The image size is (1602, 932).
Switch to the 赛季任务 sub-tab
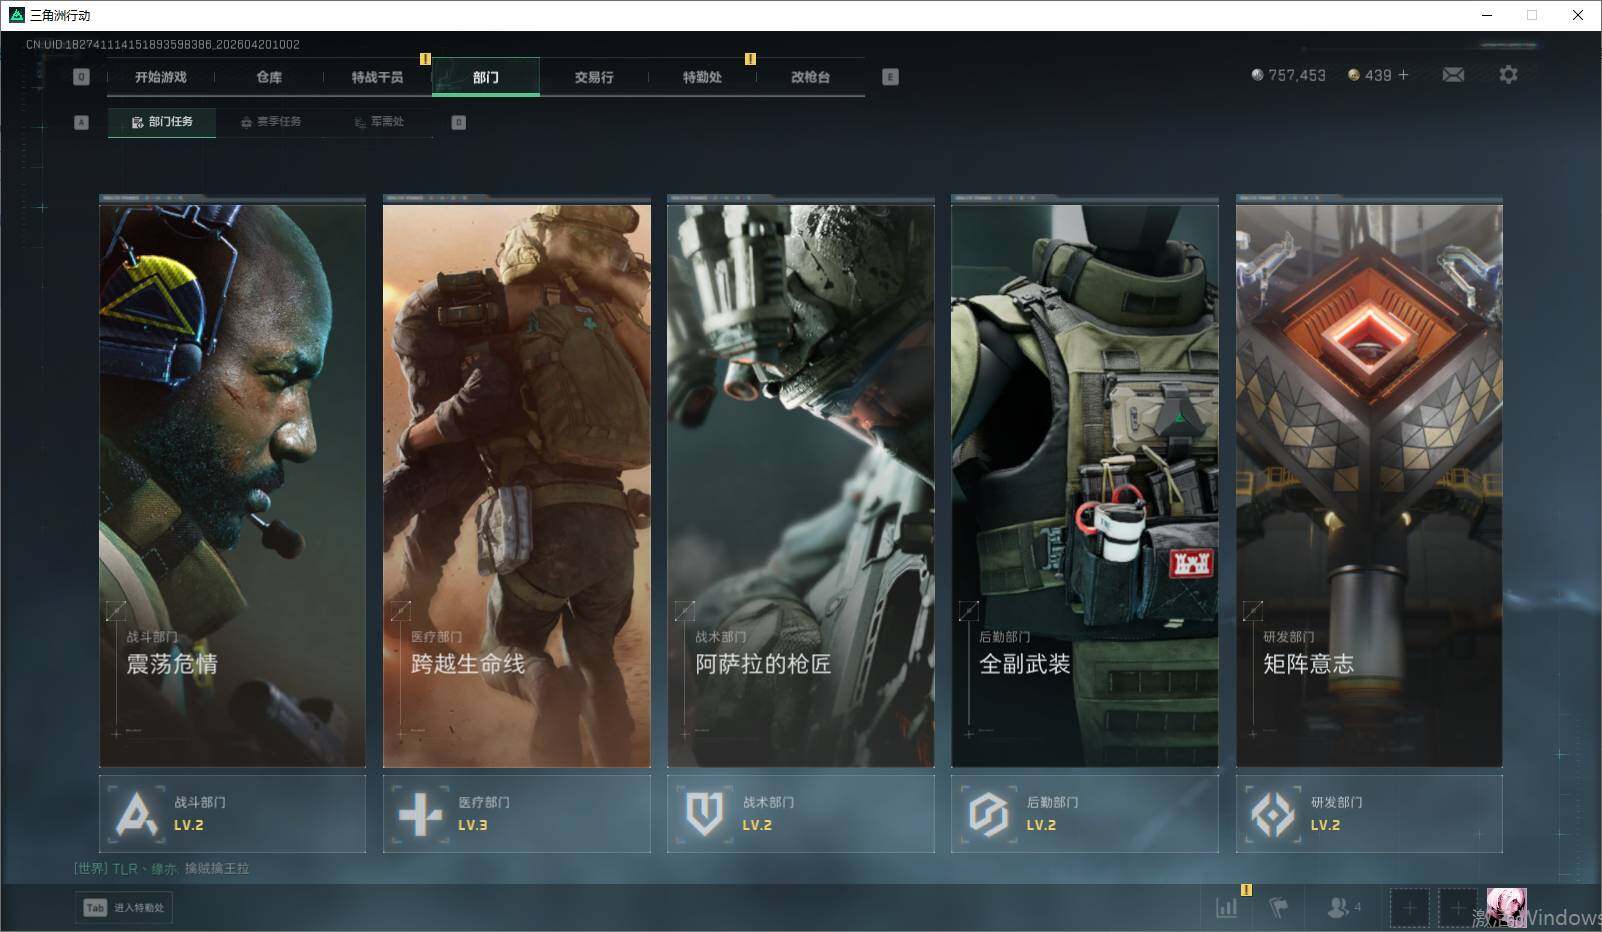click(x=270, y=122)
